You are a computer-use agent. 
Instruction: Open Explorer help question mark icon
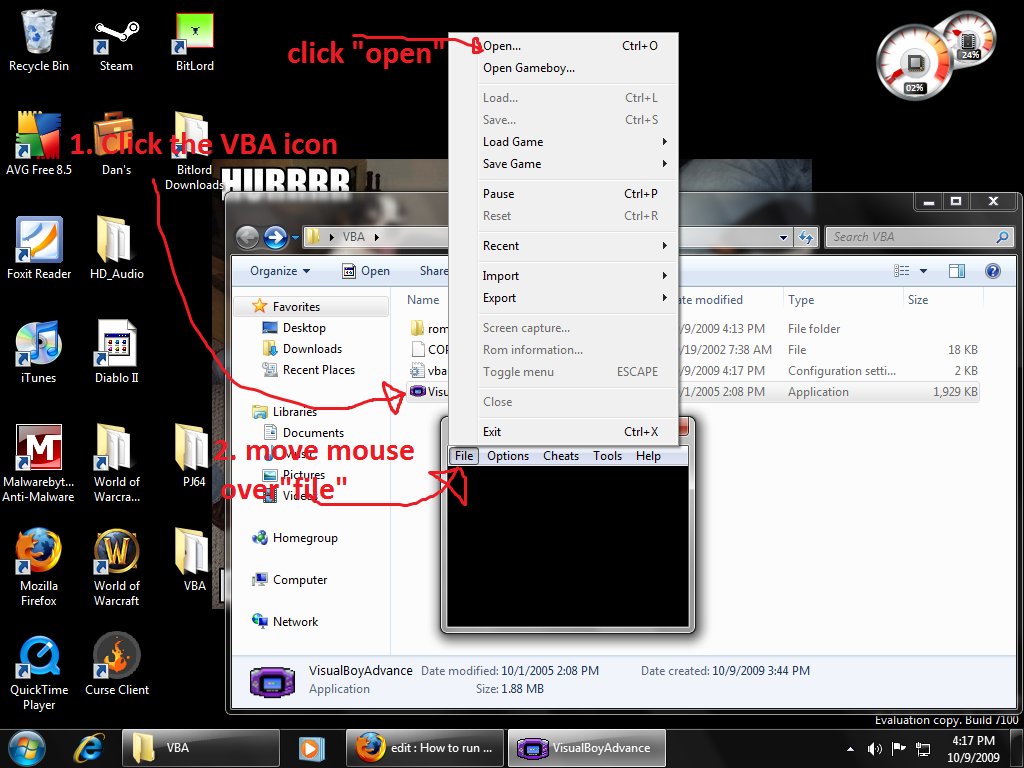click(992, 270)
